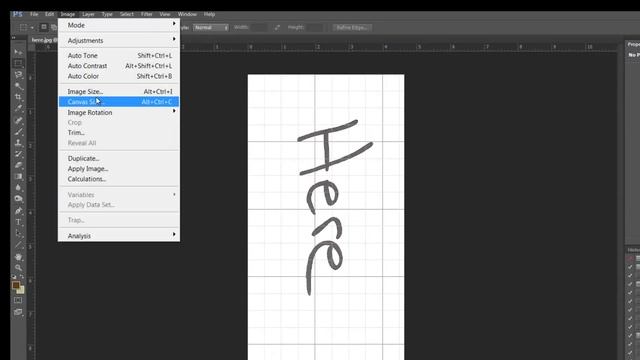Open the Help menu
This screenshot has width=640, height=360.
click(x=209, y=14)
